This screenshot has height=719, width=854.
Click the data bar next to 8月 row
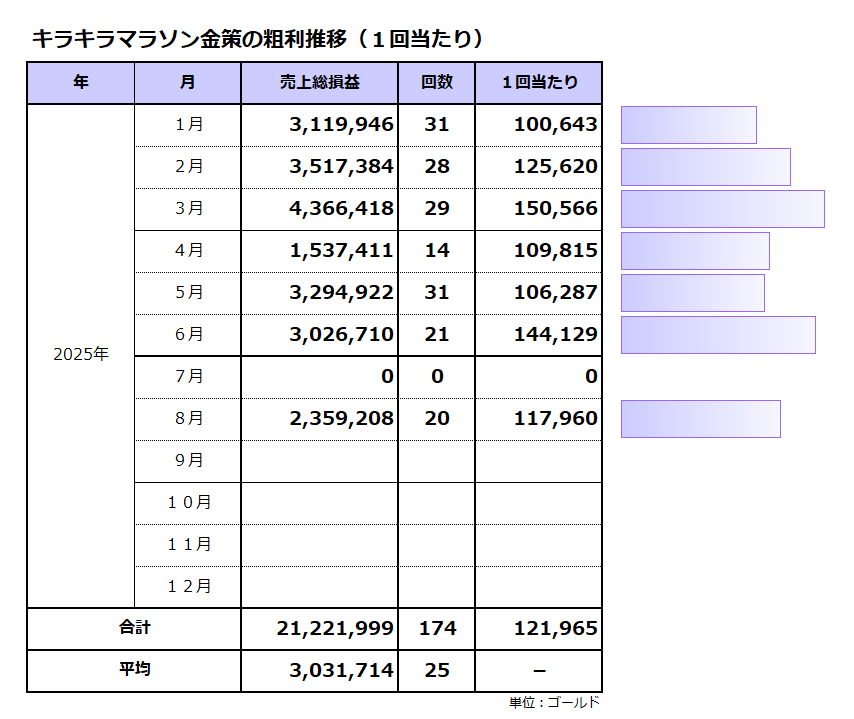[x=700, y=419]
